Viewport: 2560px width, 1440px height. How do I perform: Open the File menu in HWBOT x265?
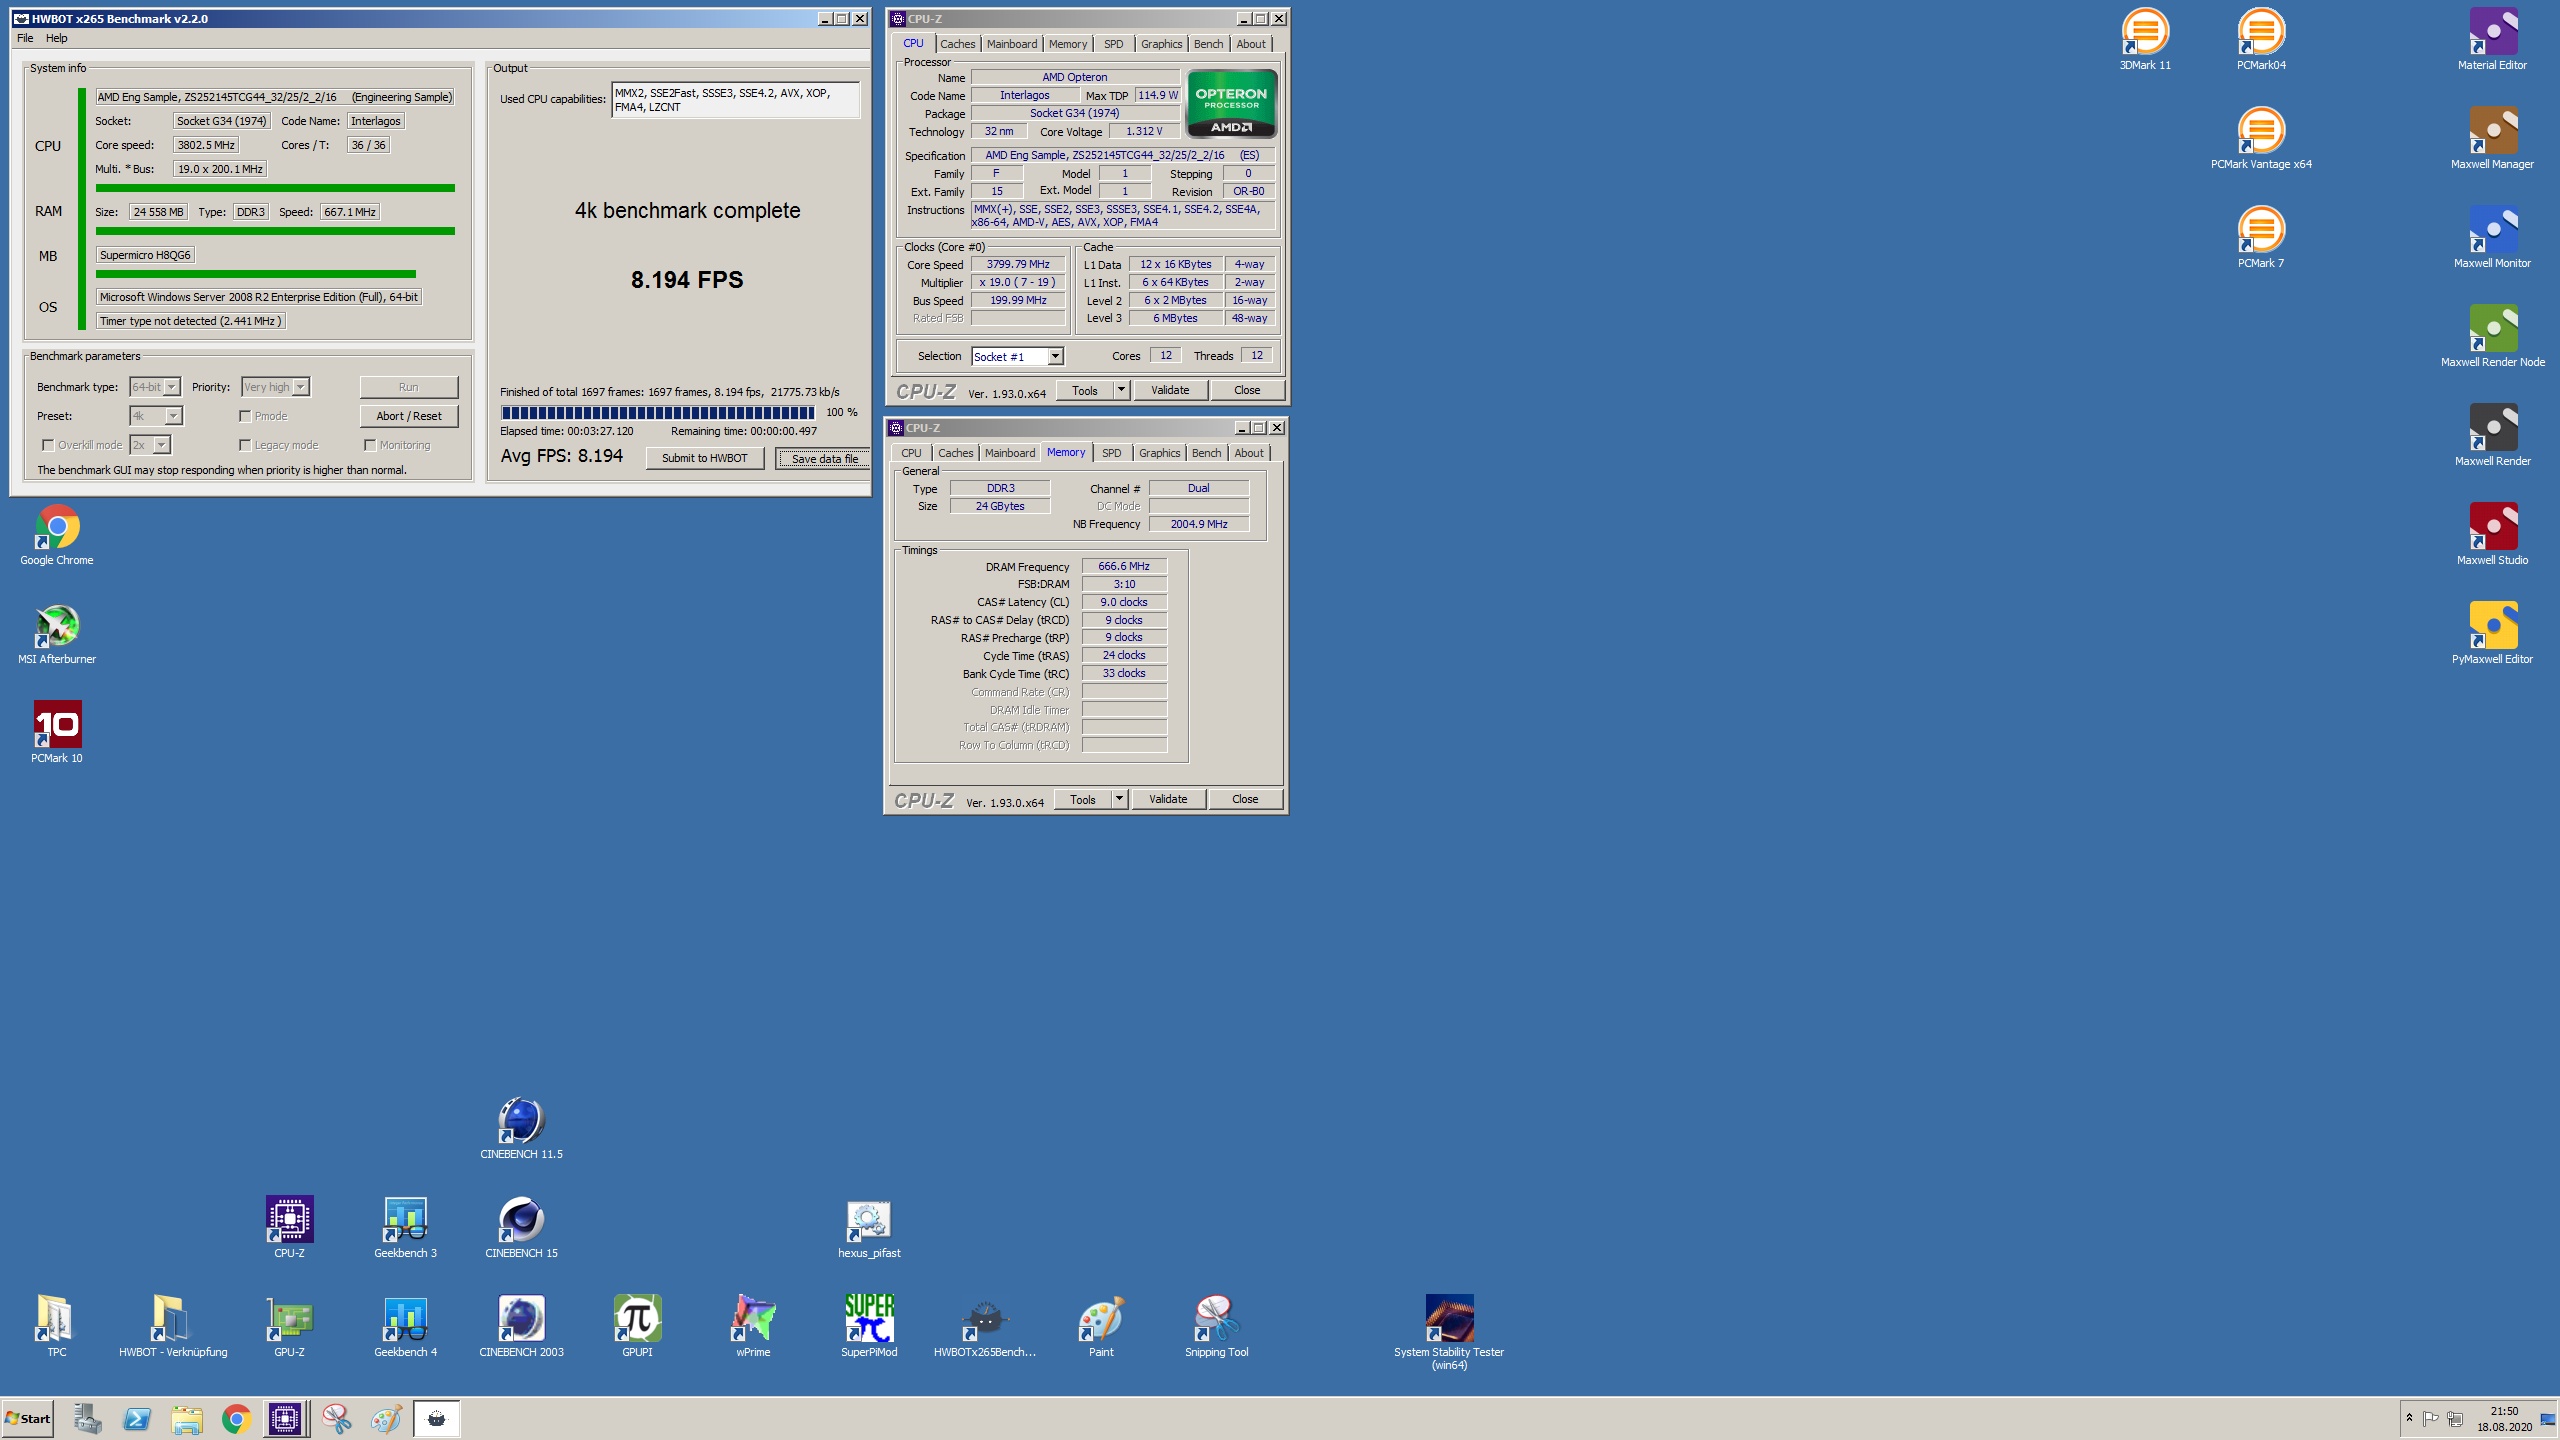[25, 38]
